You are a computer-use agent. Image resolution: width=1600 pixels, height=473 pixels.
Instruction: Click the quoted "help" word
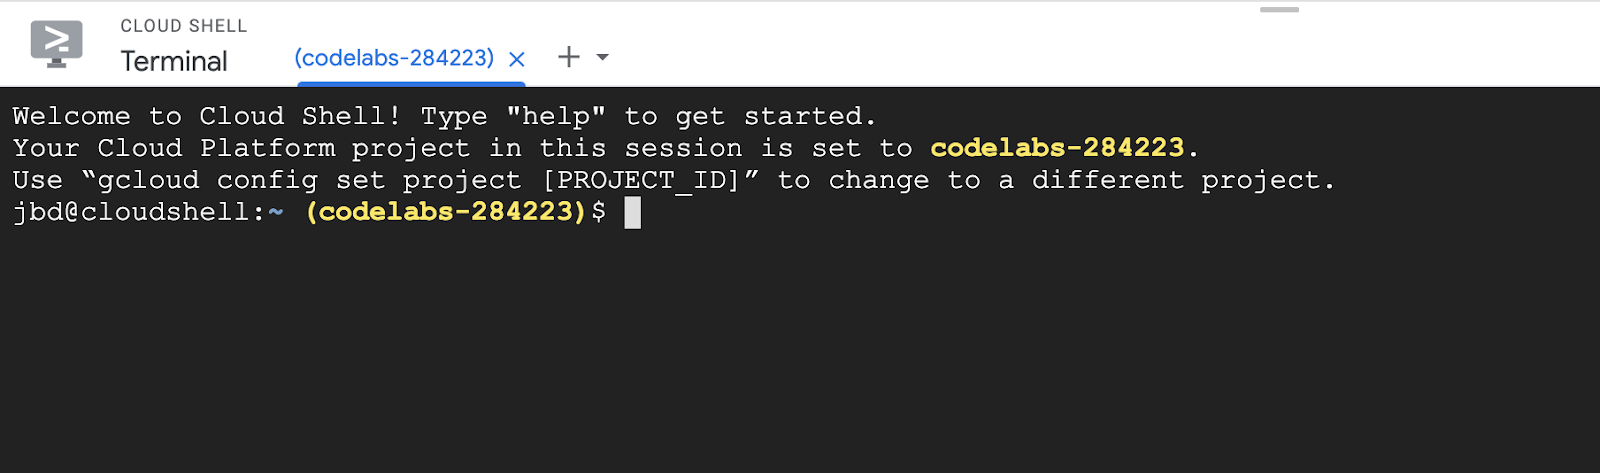556,116
